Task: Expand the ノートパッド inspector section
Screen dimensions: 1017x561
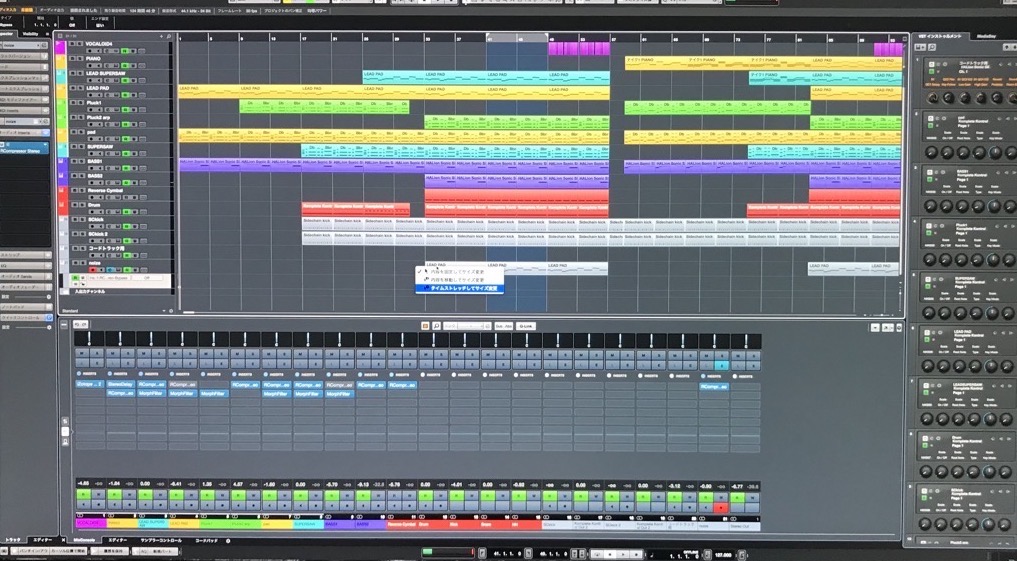Action: (25, 307)
